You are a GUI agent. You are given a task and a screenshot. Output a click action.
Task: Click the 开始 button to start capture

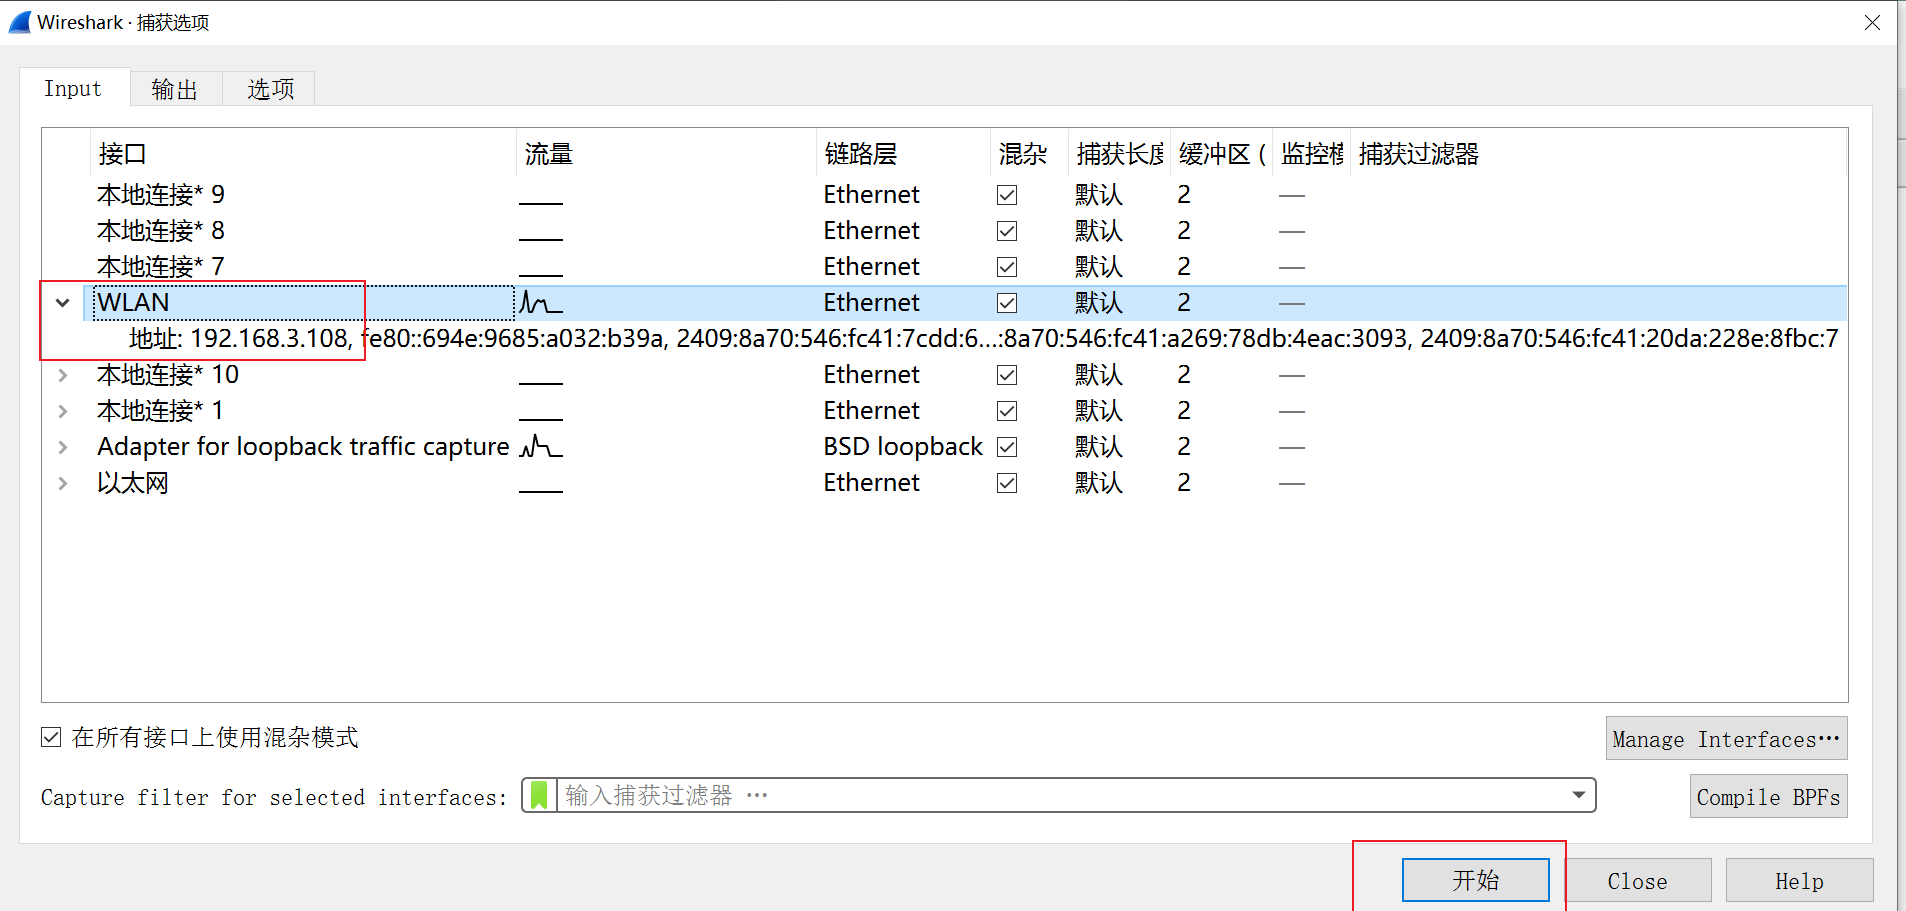1475,880
